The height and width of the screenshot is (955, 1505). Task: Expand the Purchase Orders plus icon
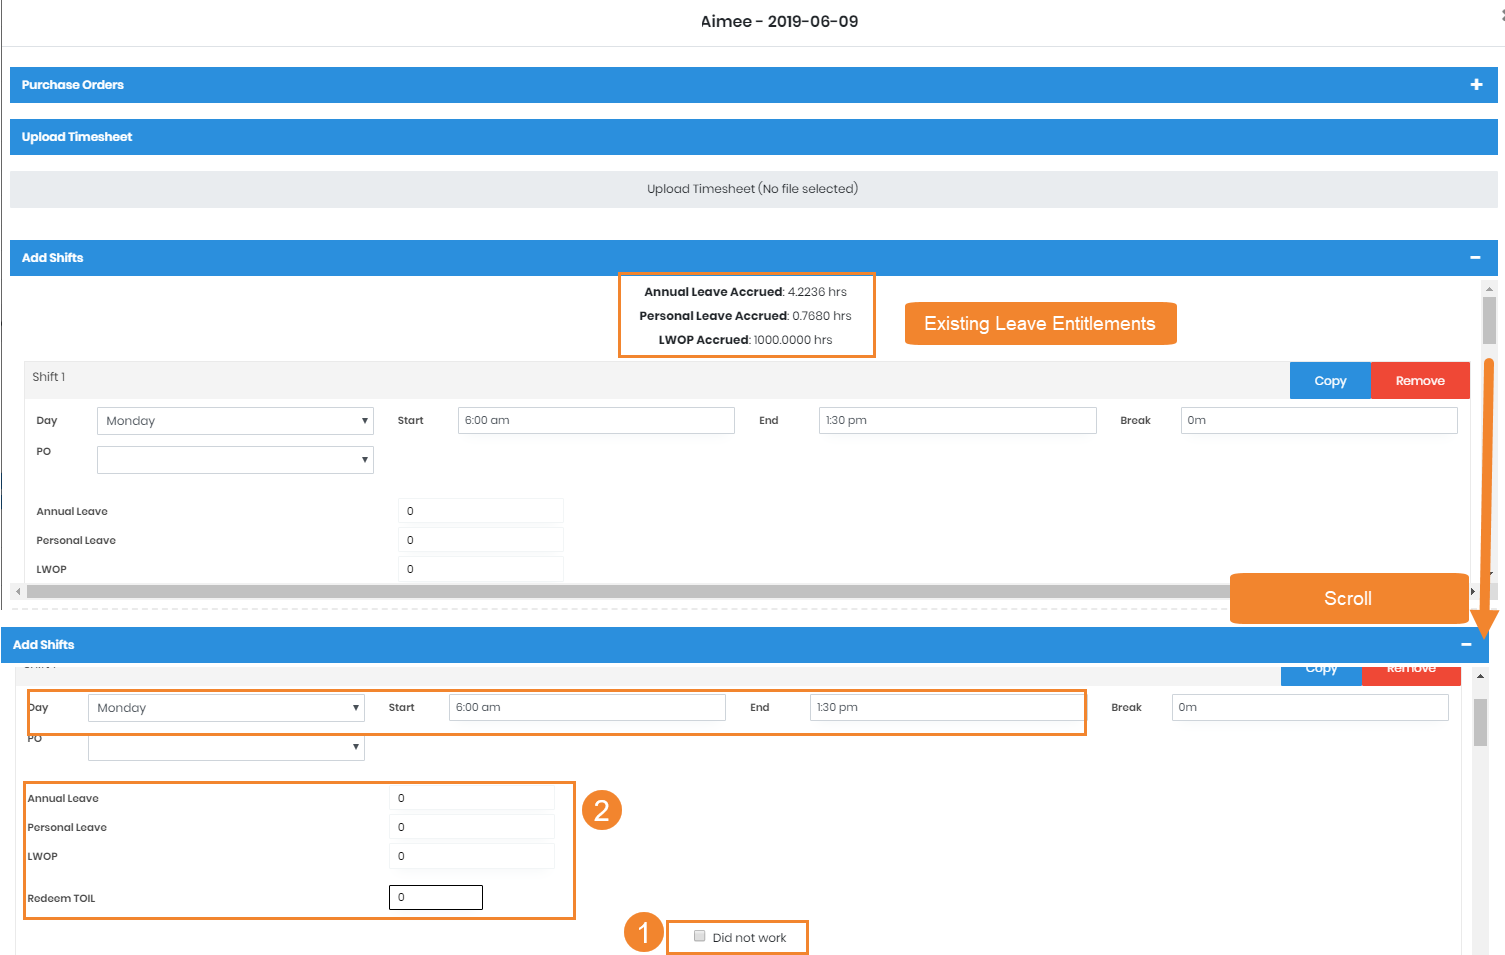coord(1476,85)
